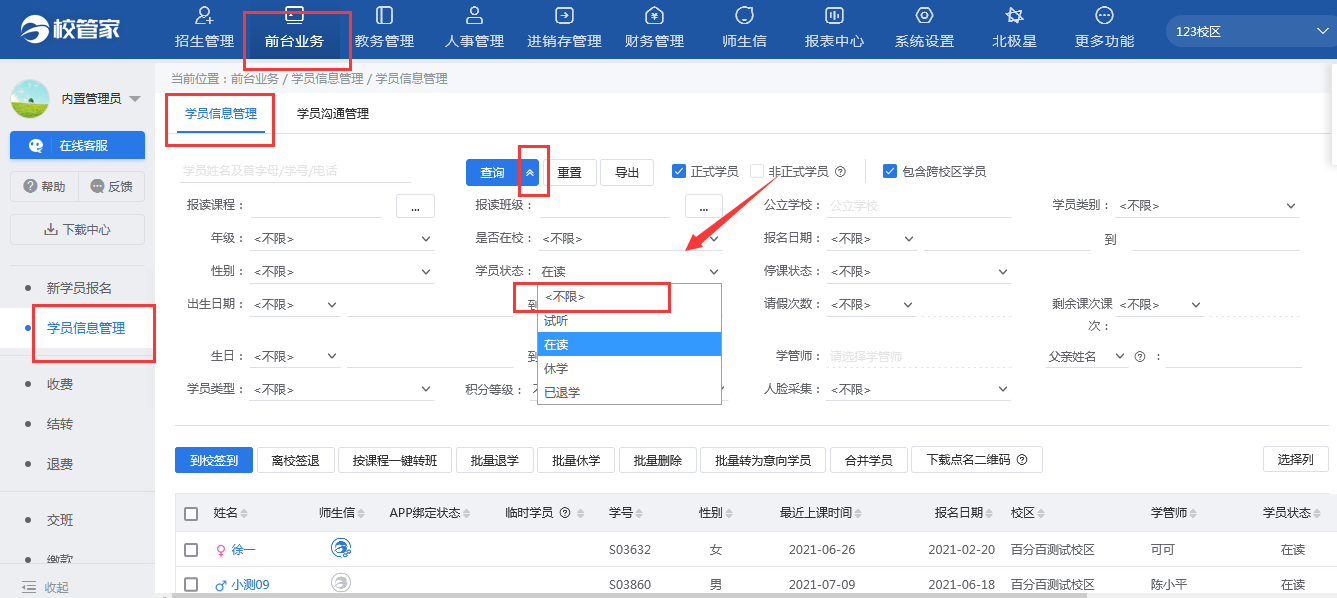Open the 前台业务 module

click(294, 28)
